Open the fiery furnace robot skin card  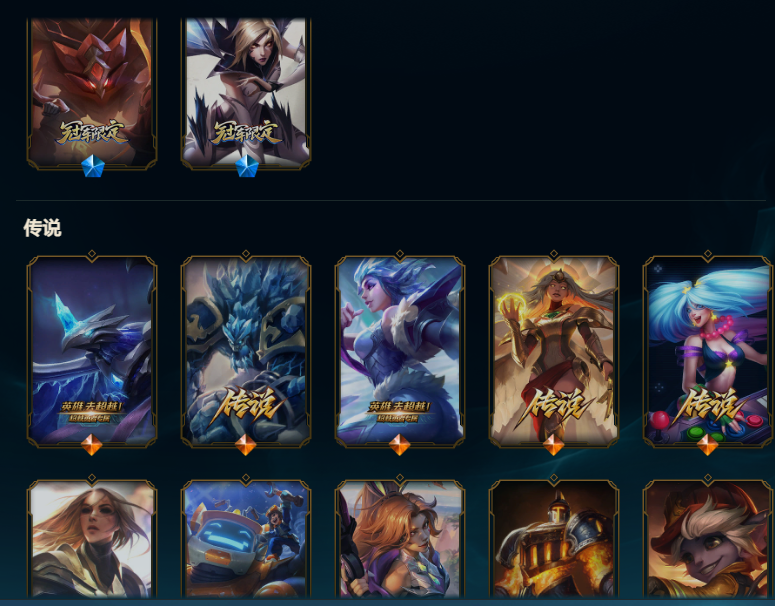554,539
